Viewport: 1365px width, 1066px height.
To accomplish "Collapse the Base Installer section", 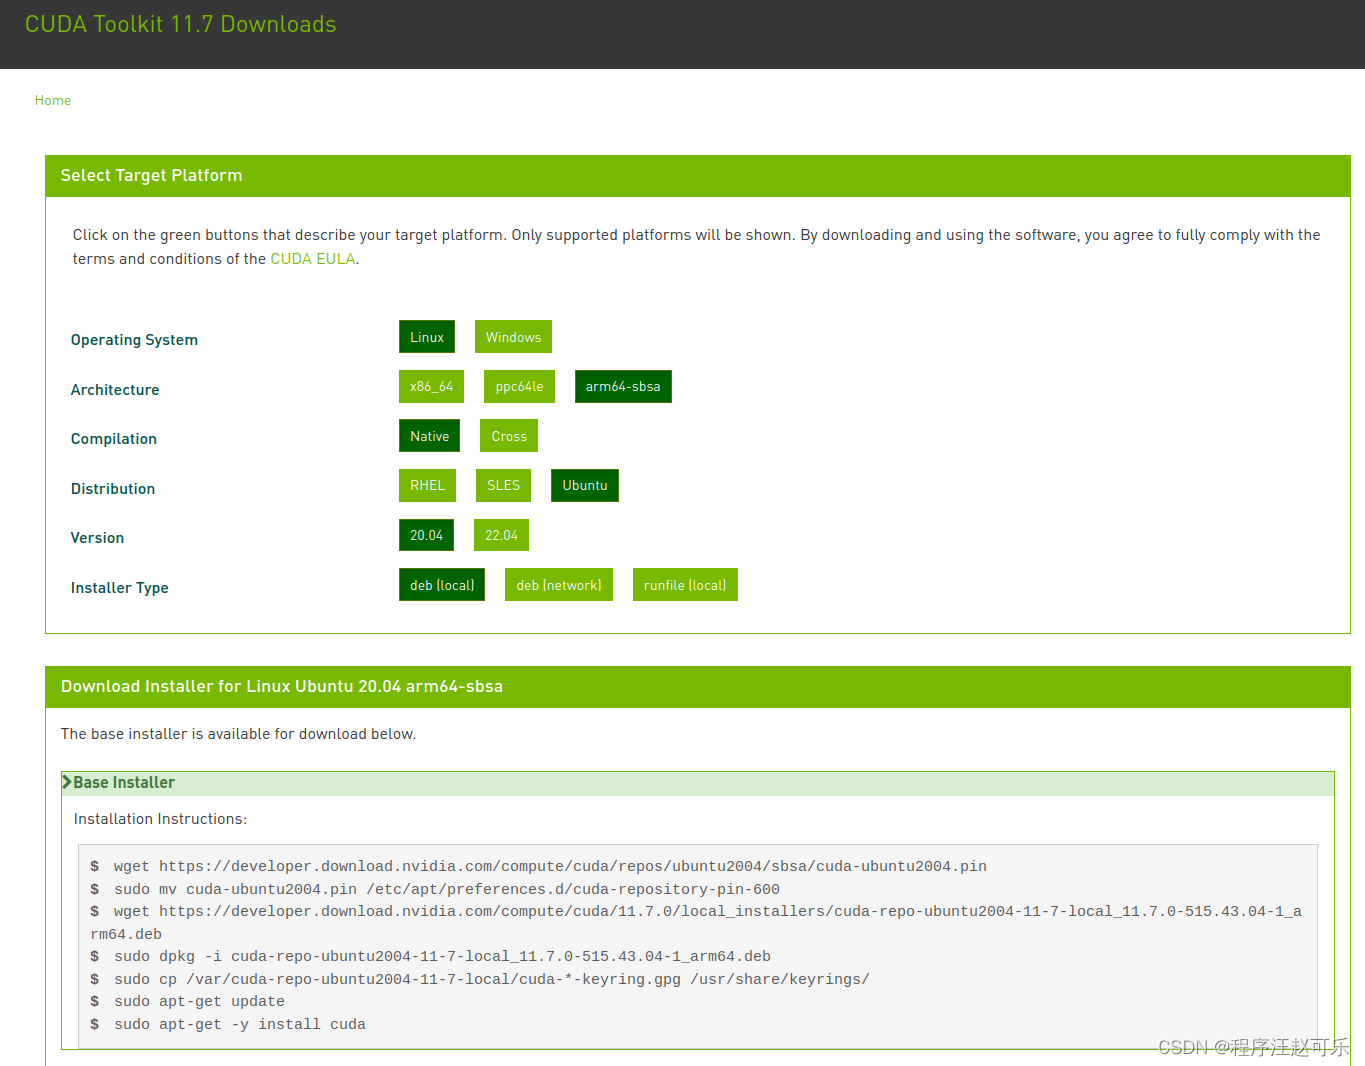I will pyautogui.click(x=697, y=783).
